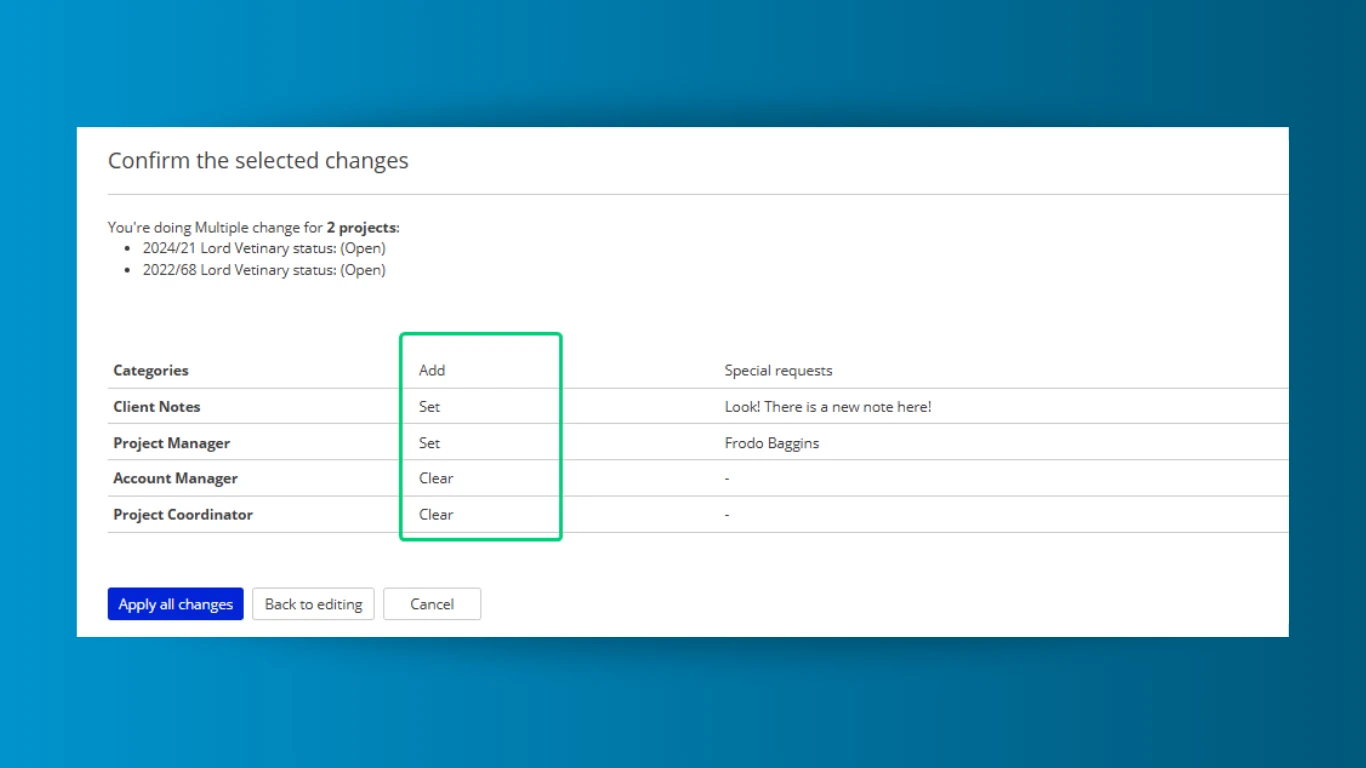This screenshot has width=1366, height=768.
Task: Go back using Back to editing button
Action: click(x=313, y=604)
